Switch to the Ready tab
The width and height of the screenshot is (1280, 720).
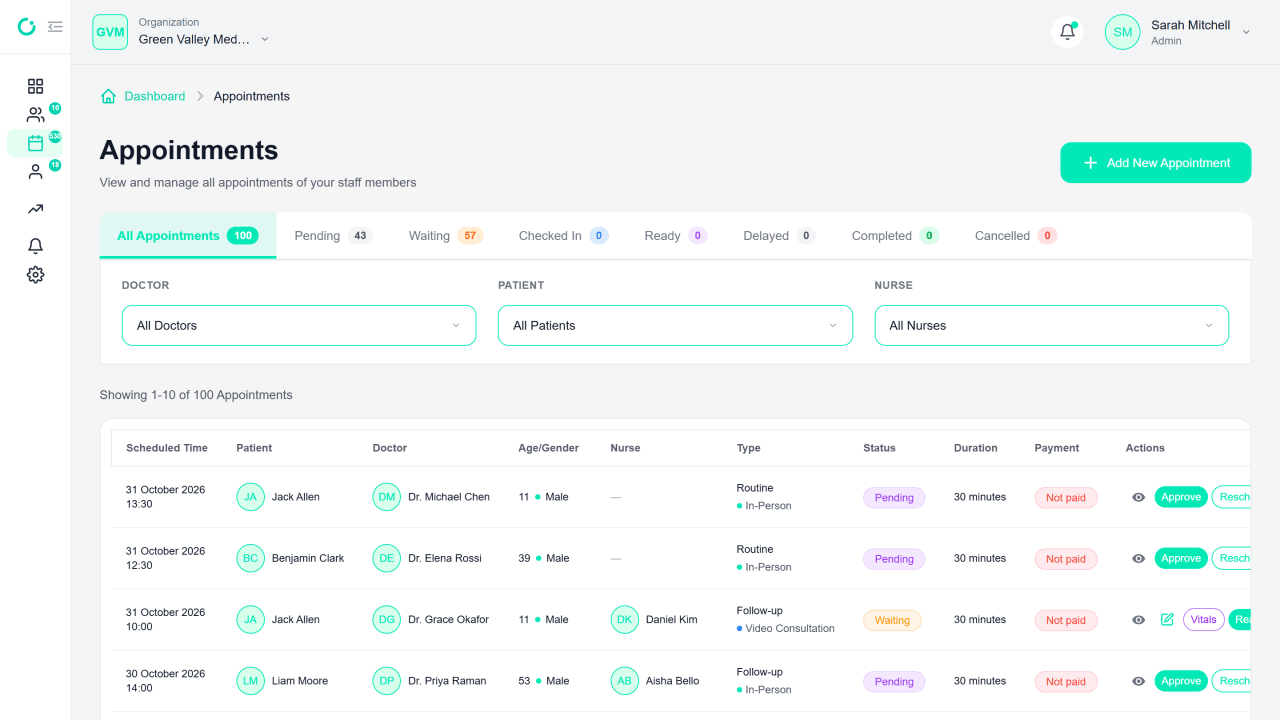pos(675,236)
